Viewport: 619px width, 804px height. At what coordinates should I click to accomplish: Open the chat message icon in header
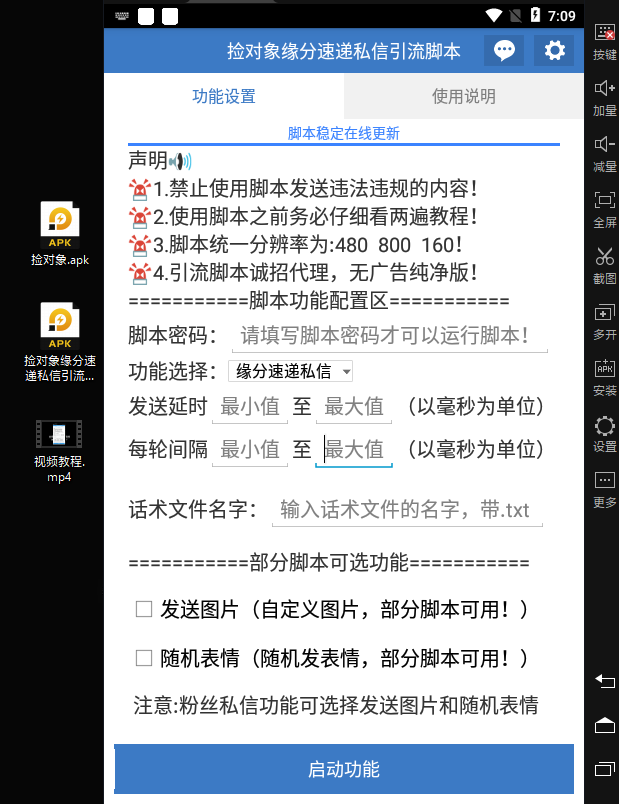[x=504, y=51]
